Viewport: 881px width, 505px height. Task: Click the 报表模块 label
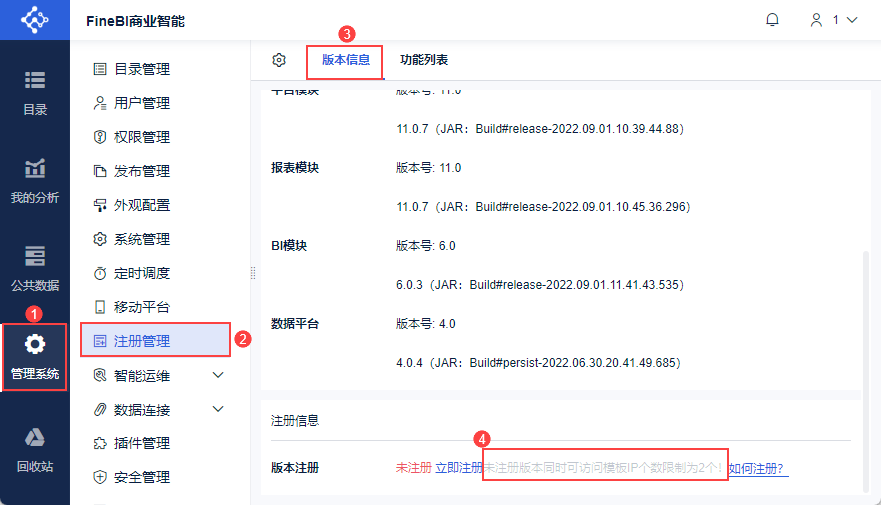(295, 167)
